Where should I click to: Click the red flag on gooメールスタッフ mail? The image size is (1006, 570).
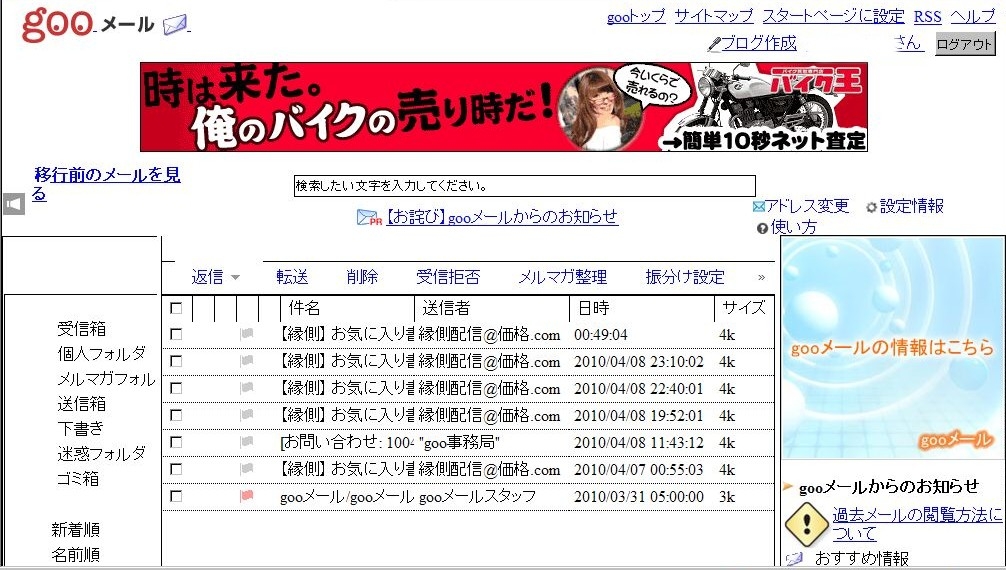pos(246,496)
